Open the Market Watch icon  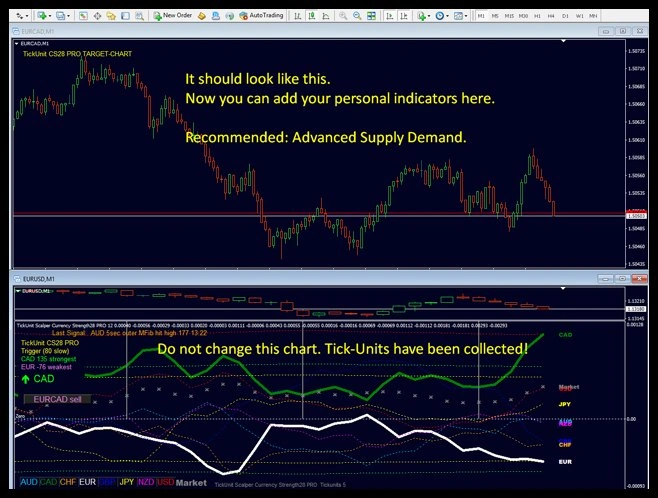[x=82, y=16]
